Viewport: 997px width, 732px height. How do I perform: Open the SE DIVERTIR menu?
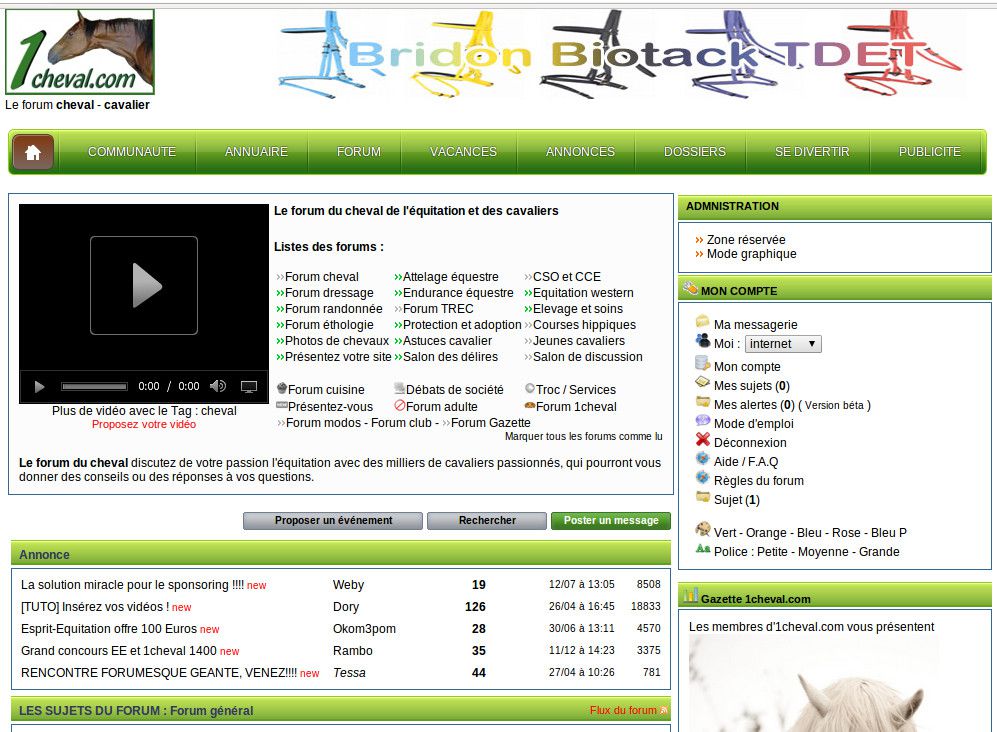(x=811, y=152)
